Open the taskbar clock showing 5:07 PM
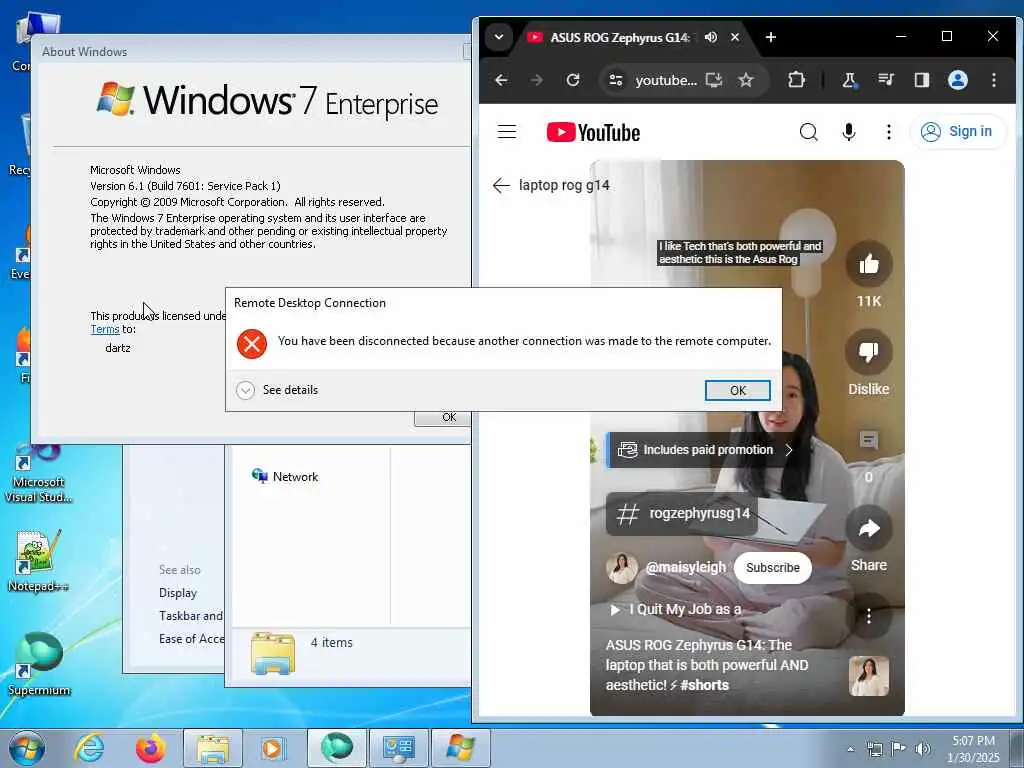 973,749
